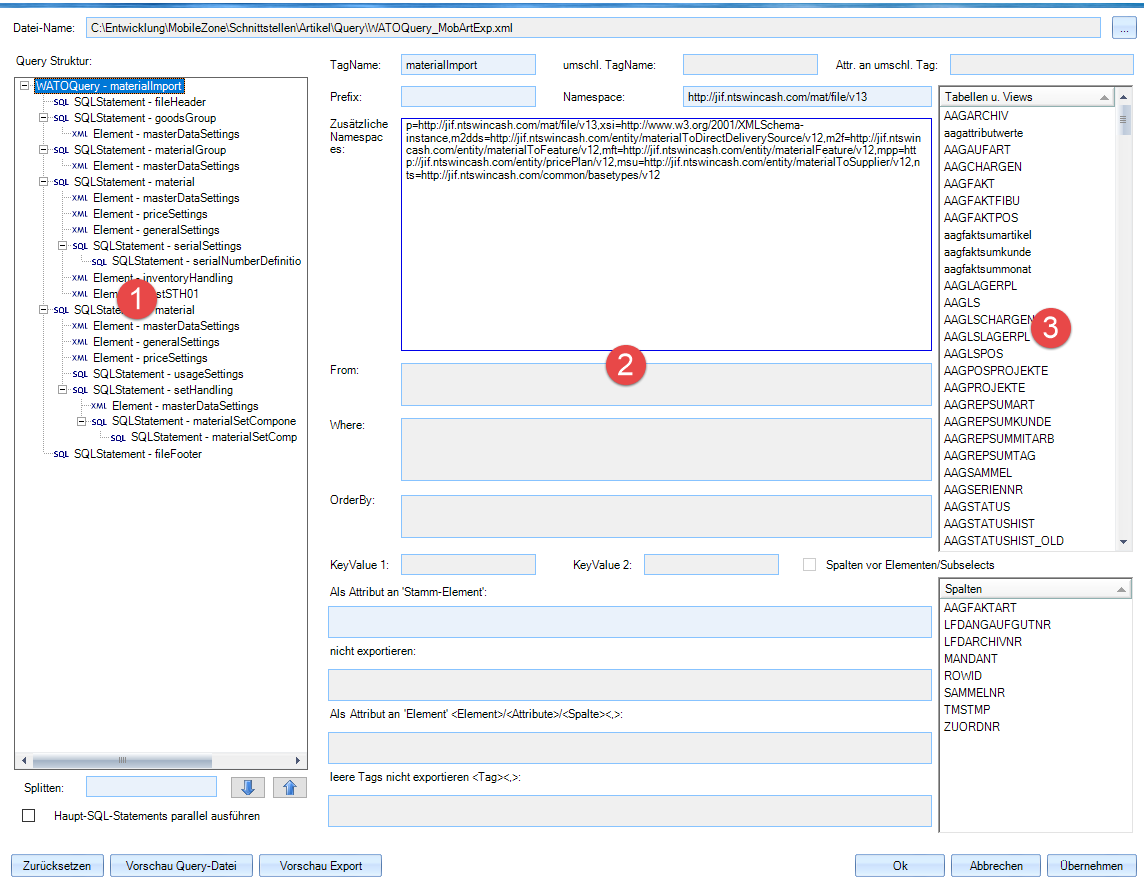Viewport: 1144px width, 884px height.
Task: Click SQL icon of fileHeader statement
Action: (x=61, y=102)
